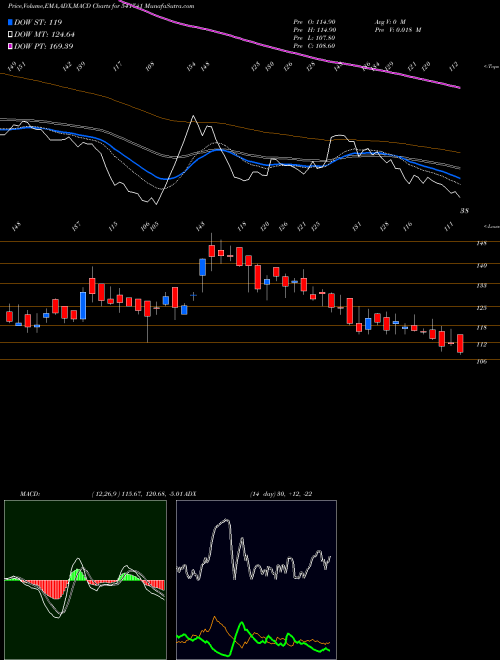Click the previous high value row

click(314, 30)
